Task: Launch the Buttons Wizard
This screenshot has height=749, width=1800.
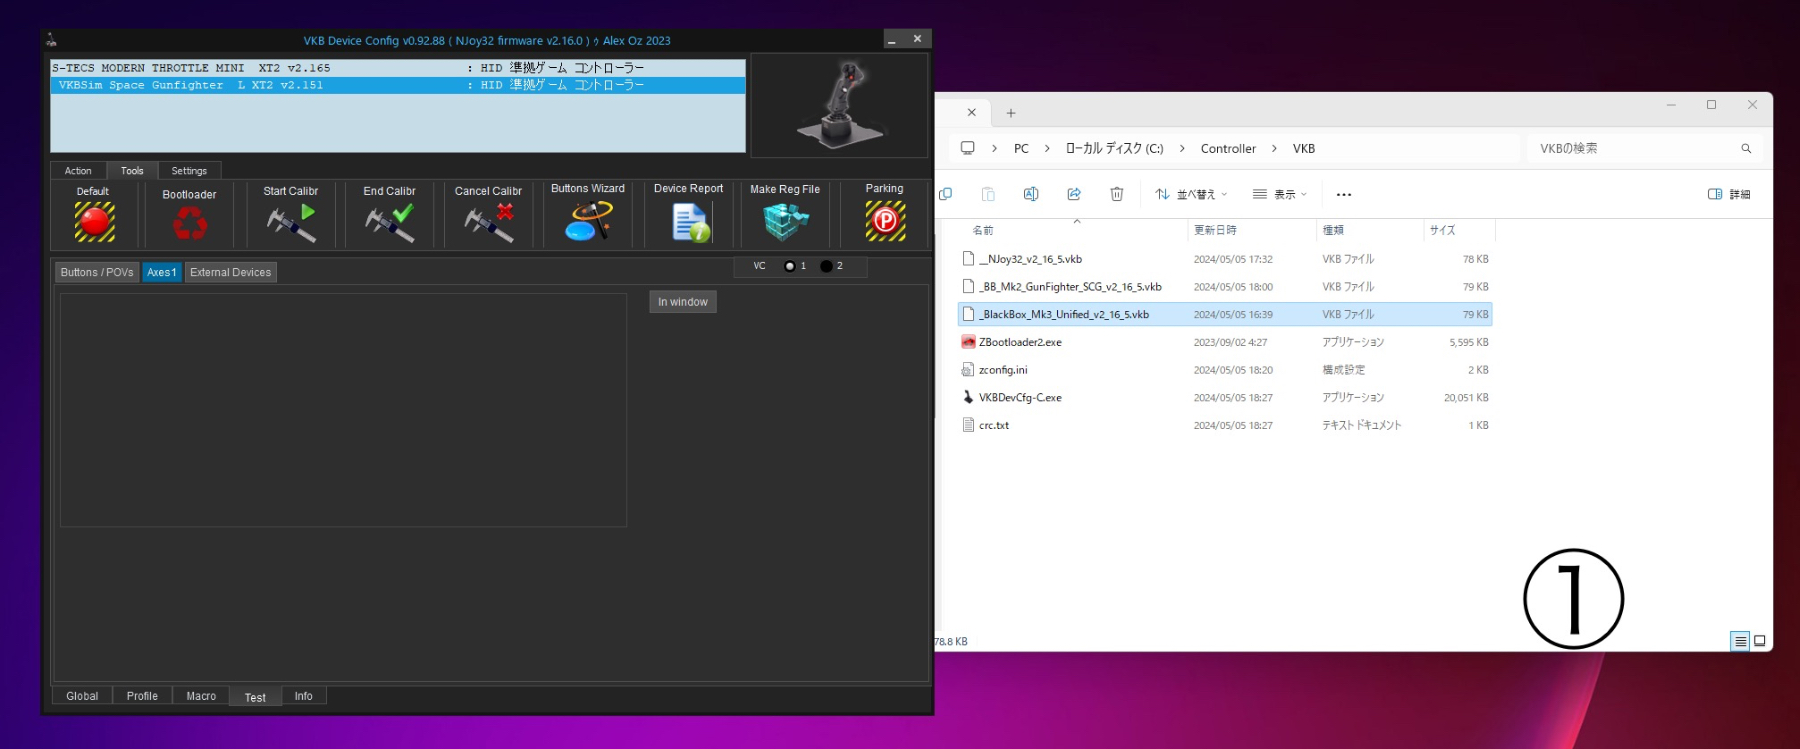Action: click(x=588, y=221)
